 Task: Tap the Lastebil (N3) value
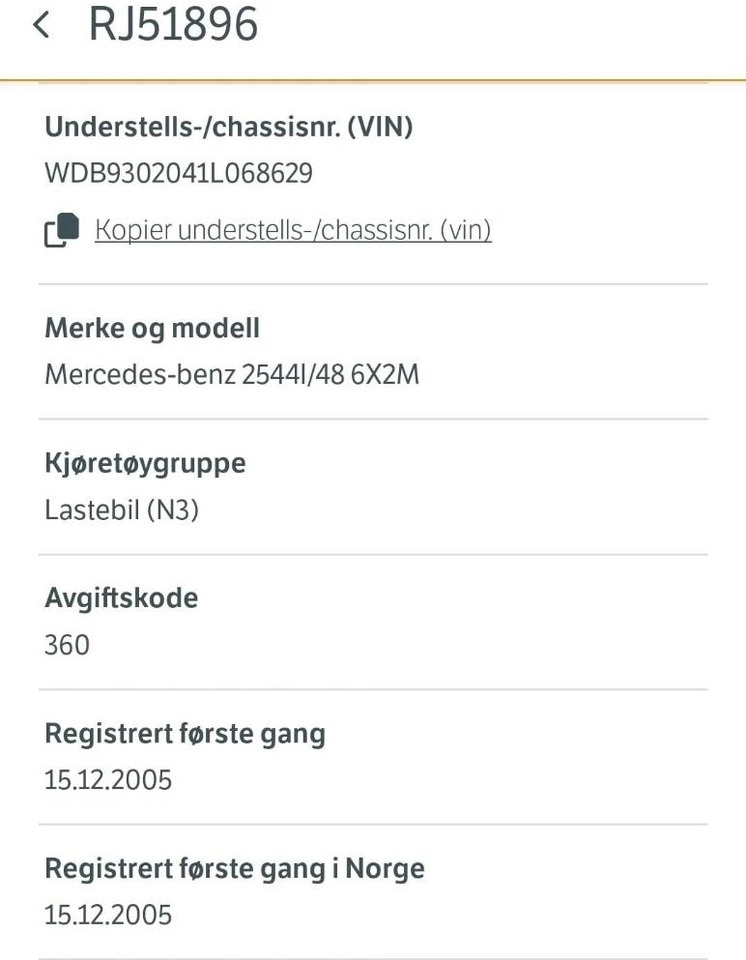tap(122, 510)
